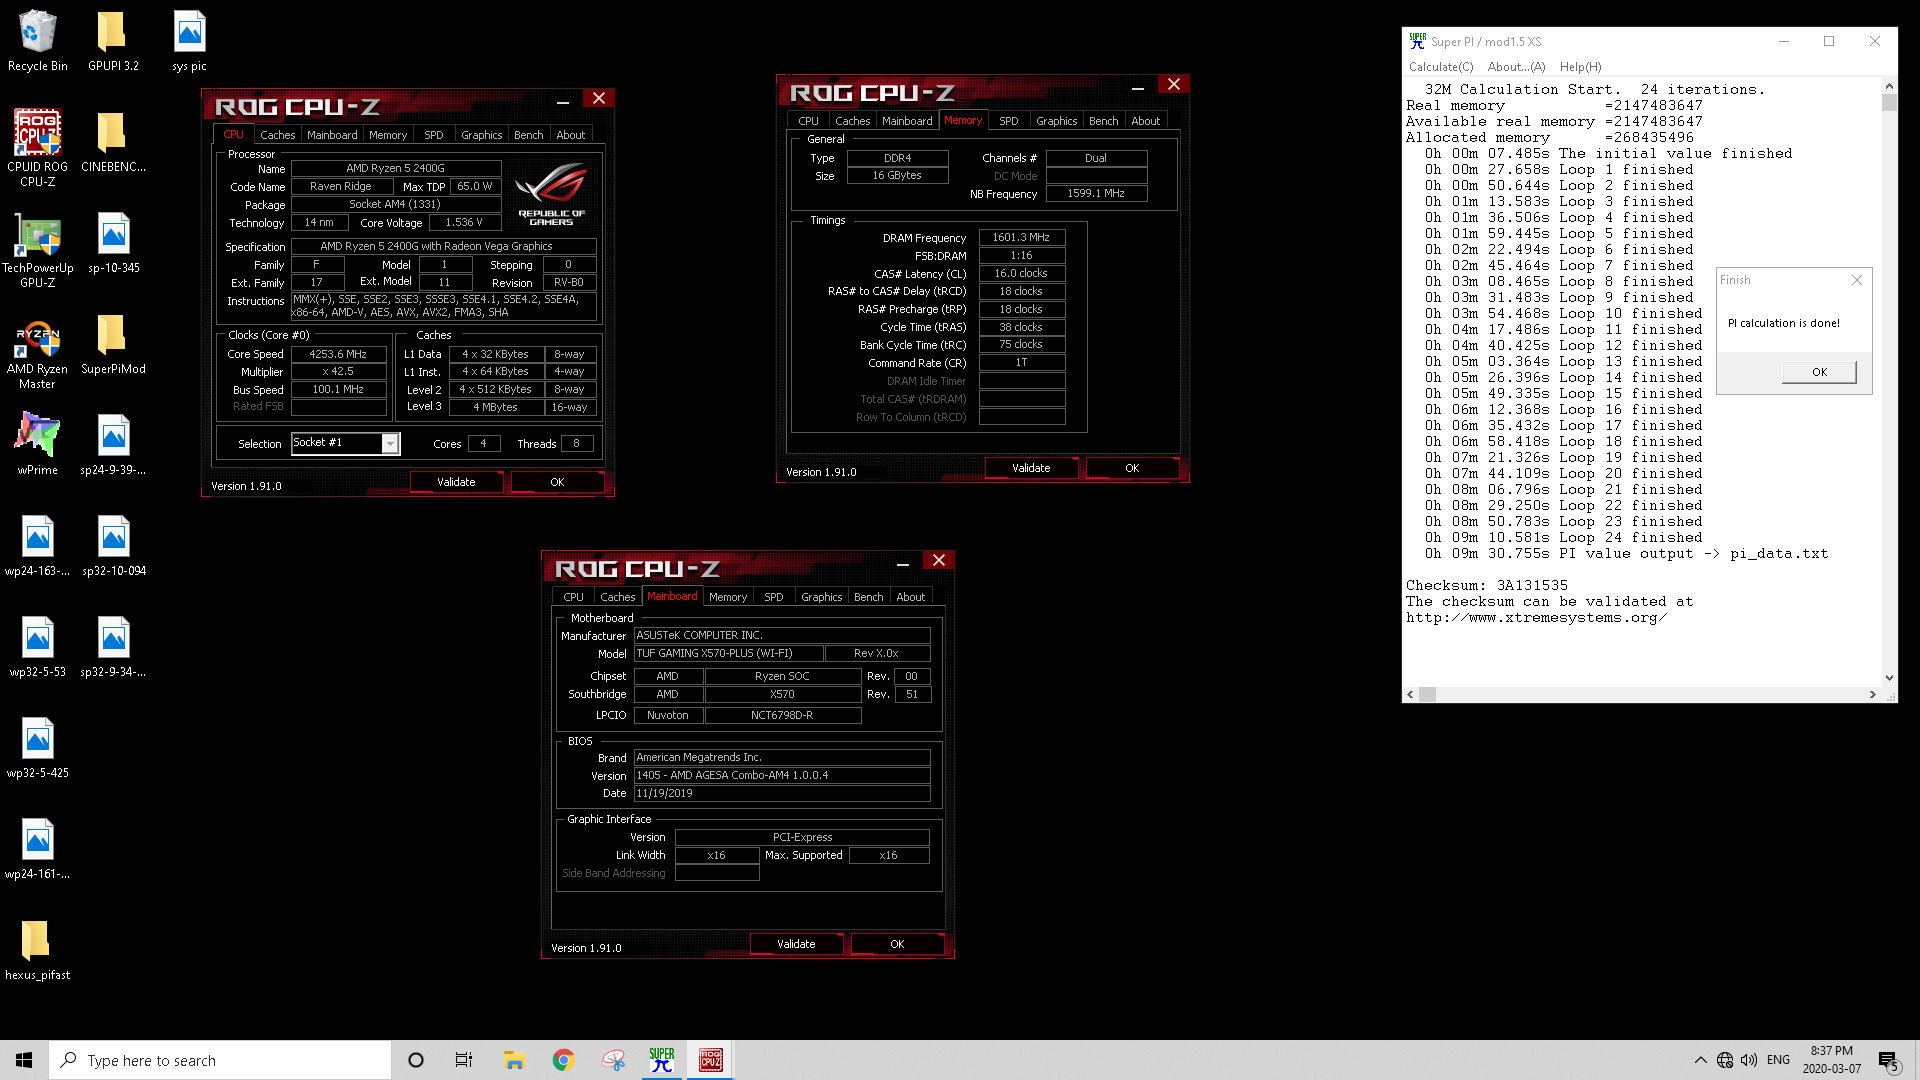Select the wp24-163 image file
The image size is (1920, 1080).
coord(37,547)
